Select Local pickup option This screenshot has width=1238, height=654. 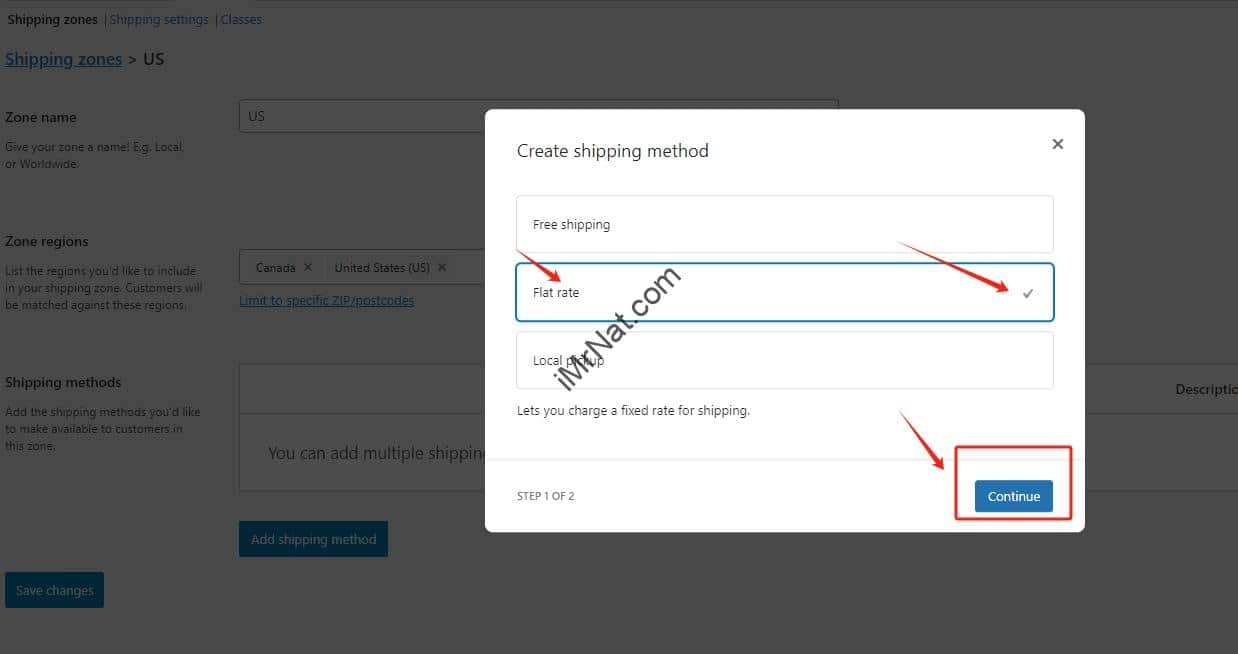coord(784,360)
